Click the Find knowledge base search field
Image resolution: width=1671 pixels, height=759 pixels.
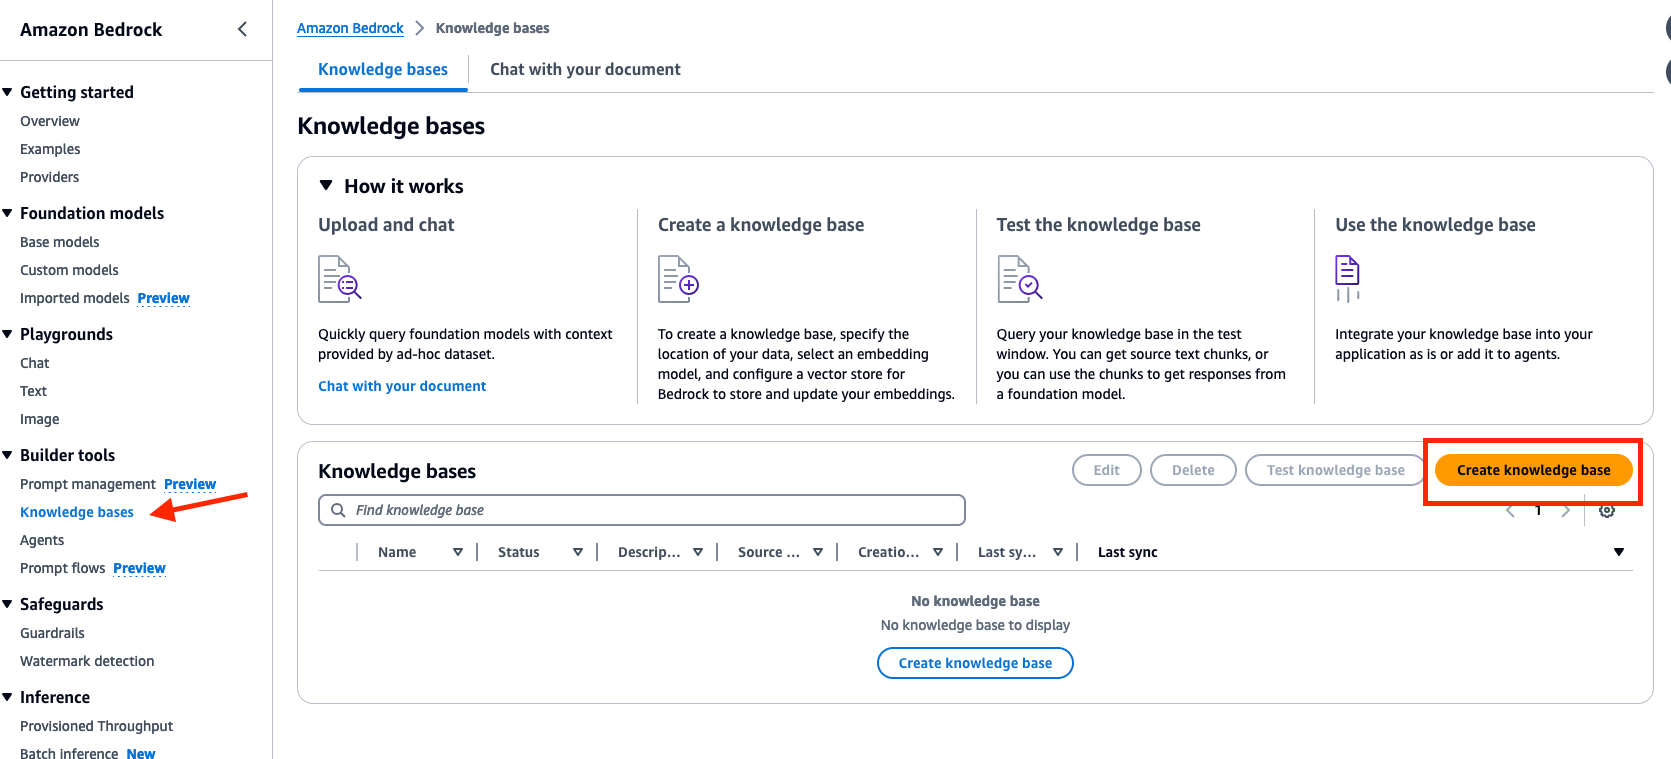[x=642, y=510]
